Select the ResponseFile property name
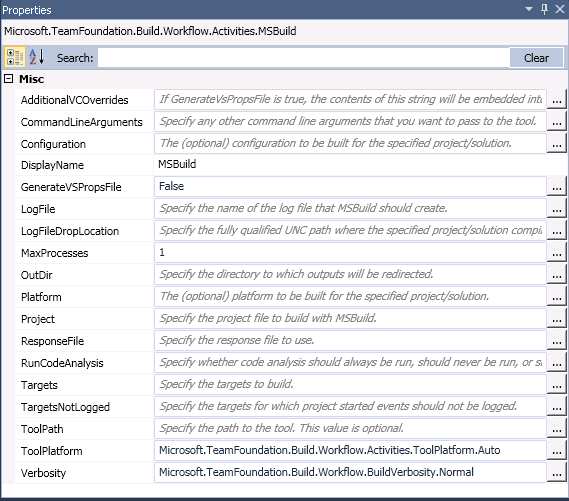Image resolution: width=569 pixels, height=501 pixels. point(52,341)
